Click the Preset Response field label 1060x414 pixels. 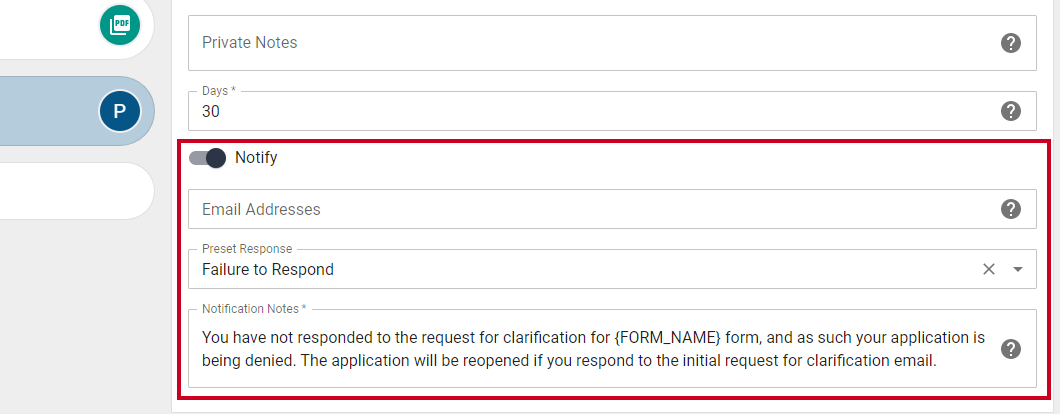point(247,249)
